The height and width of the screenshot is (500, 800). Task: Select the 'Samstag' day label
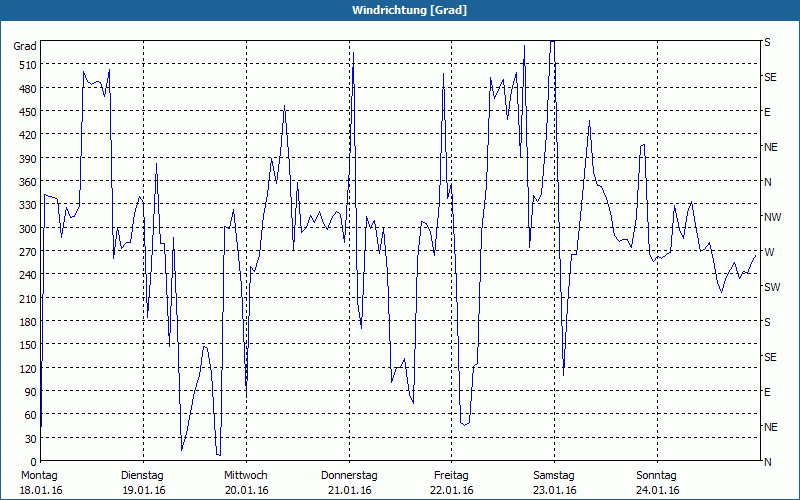pyautogui.click(x=554, y=476)
